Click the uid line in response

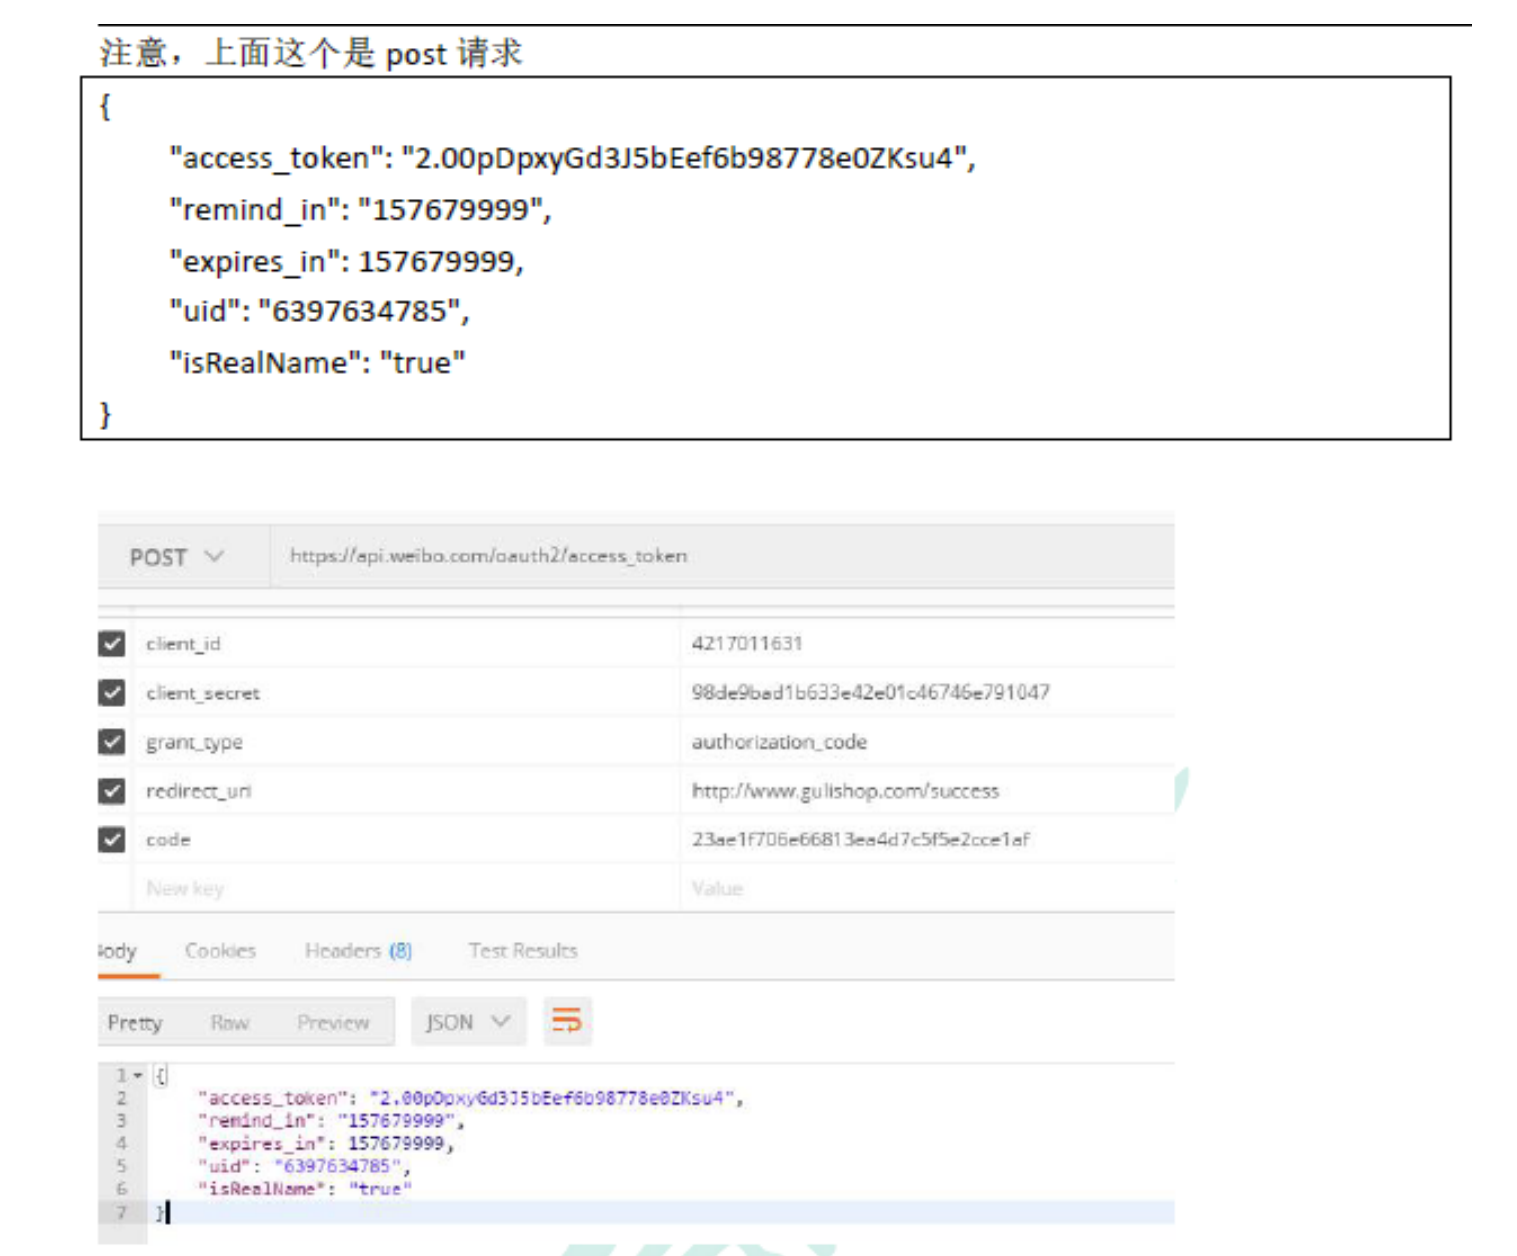click(x=304, y=1166)
